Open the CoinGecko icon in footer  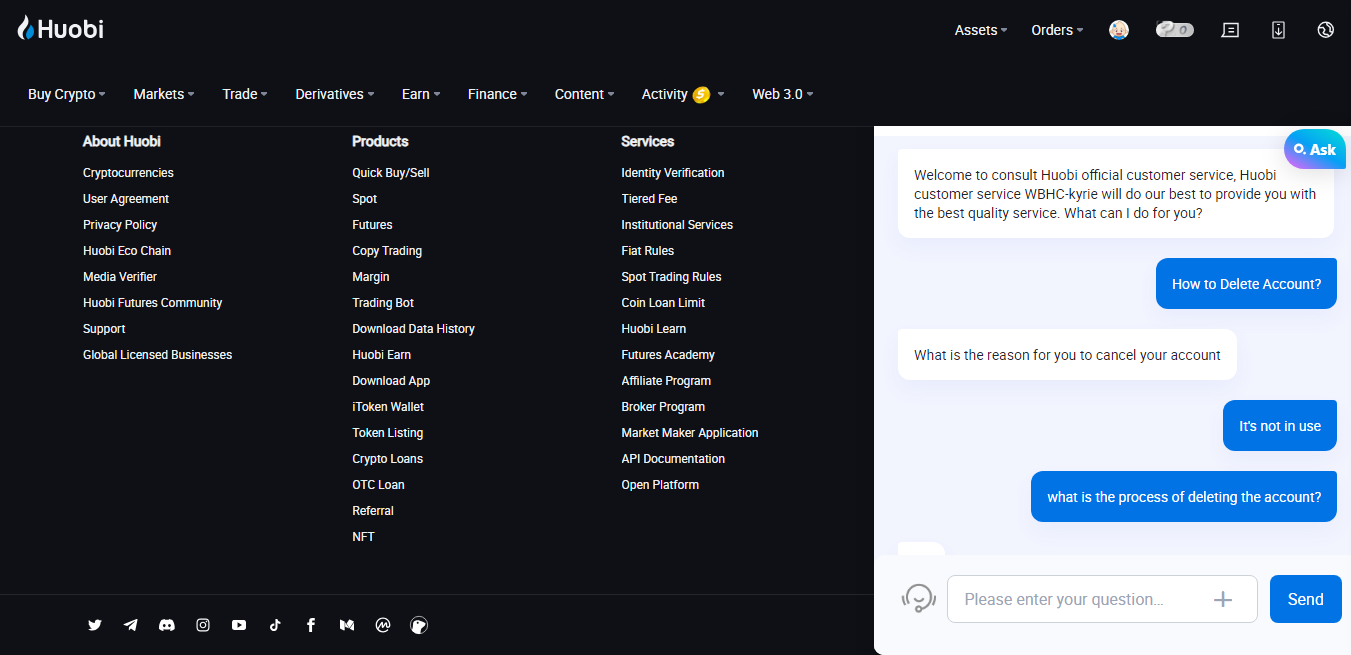[419, 625]
